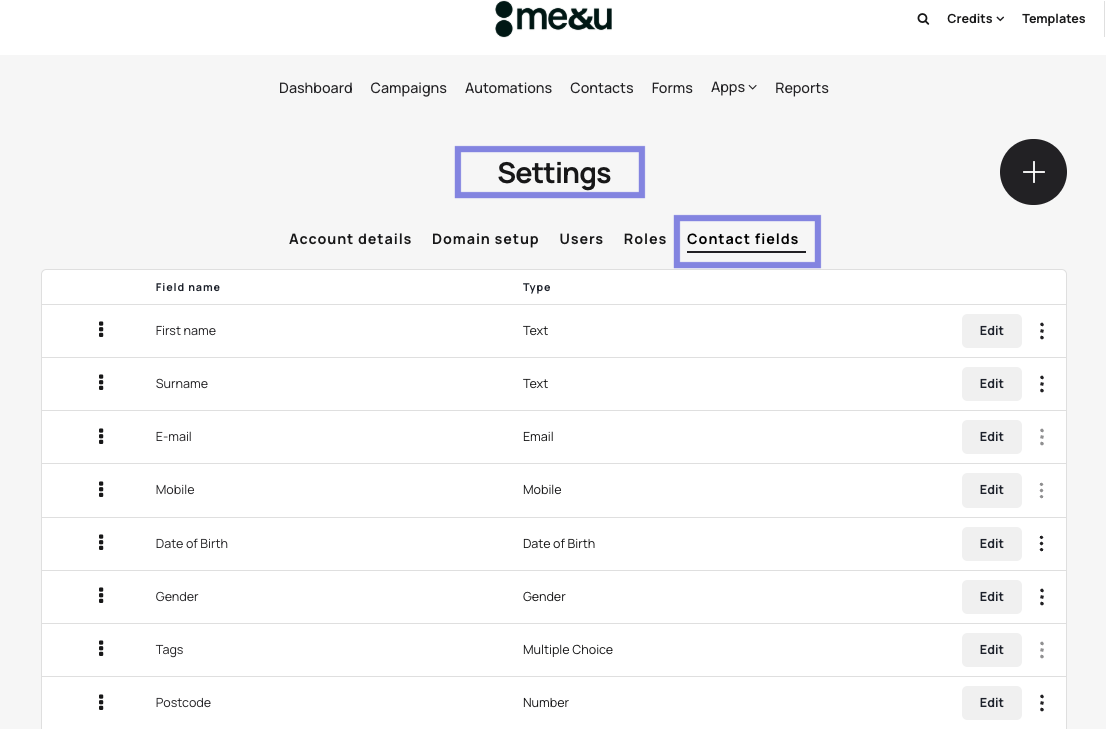Open more options for Gender row
Screen dimensions: 1106x729
coord(1042,597)
